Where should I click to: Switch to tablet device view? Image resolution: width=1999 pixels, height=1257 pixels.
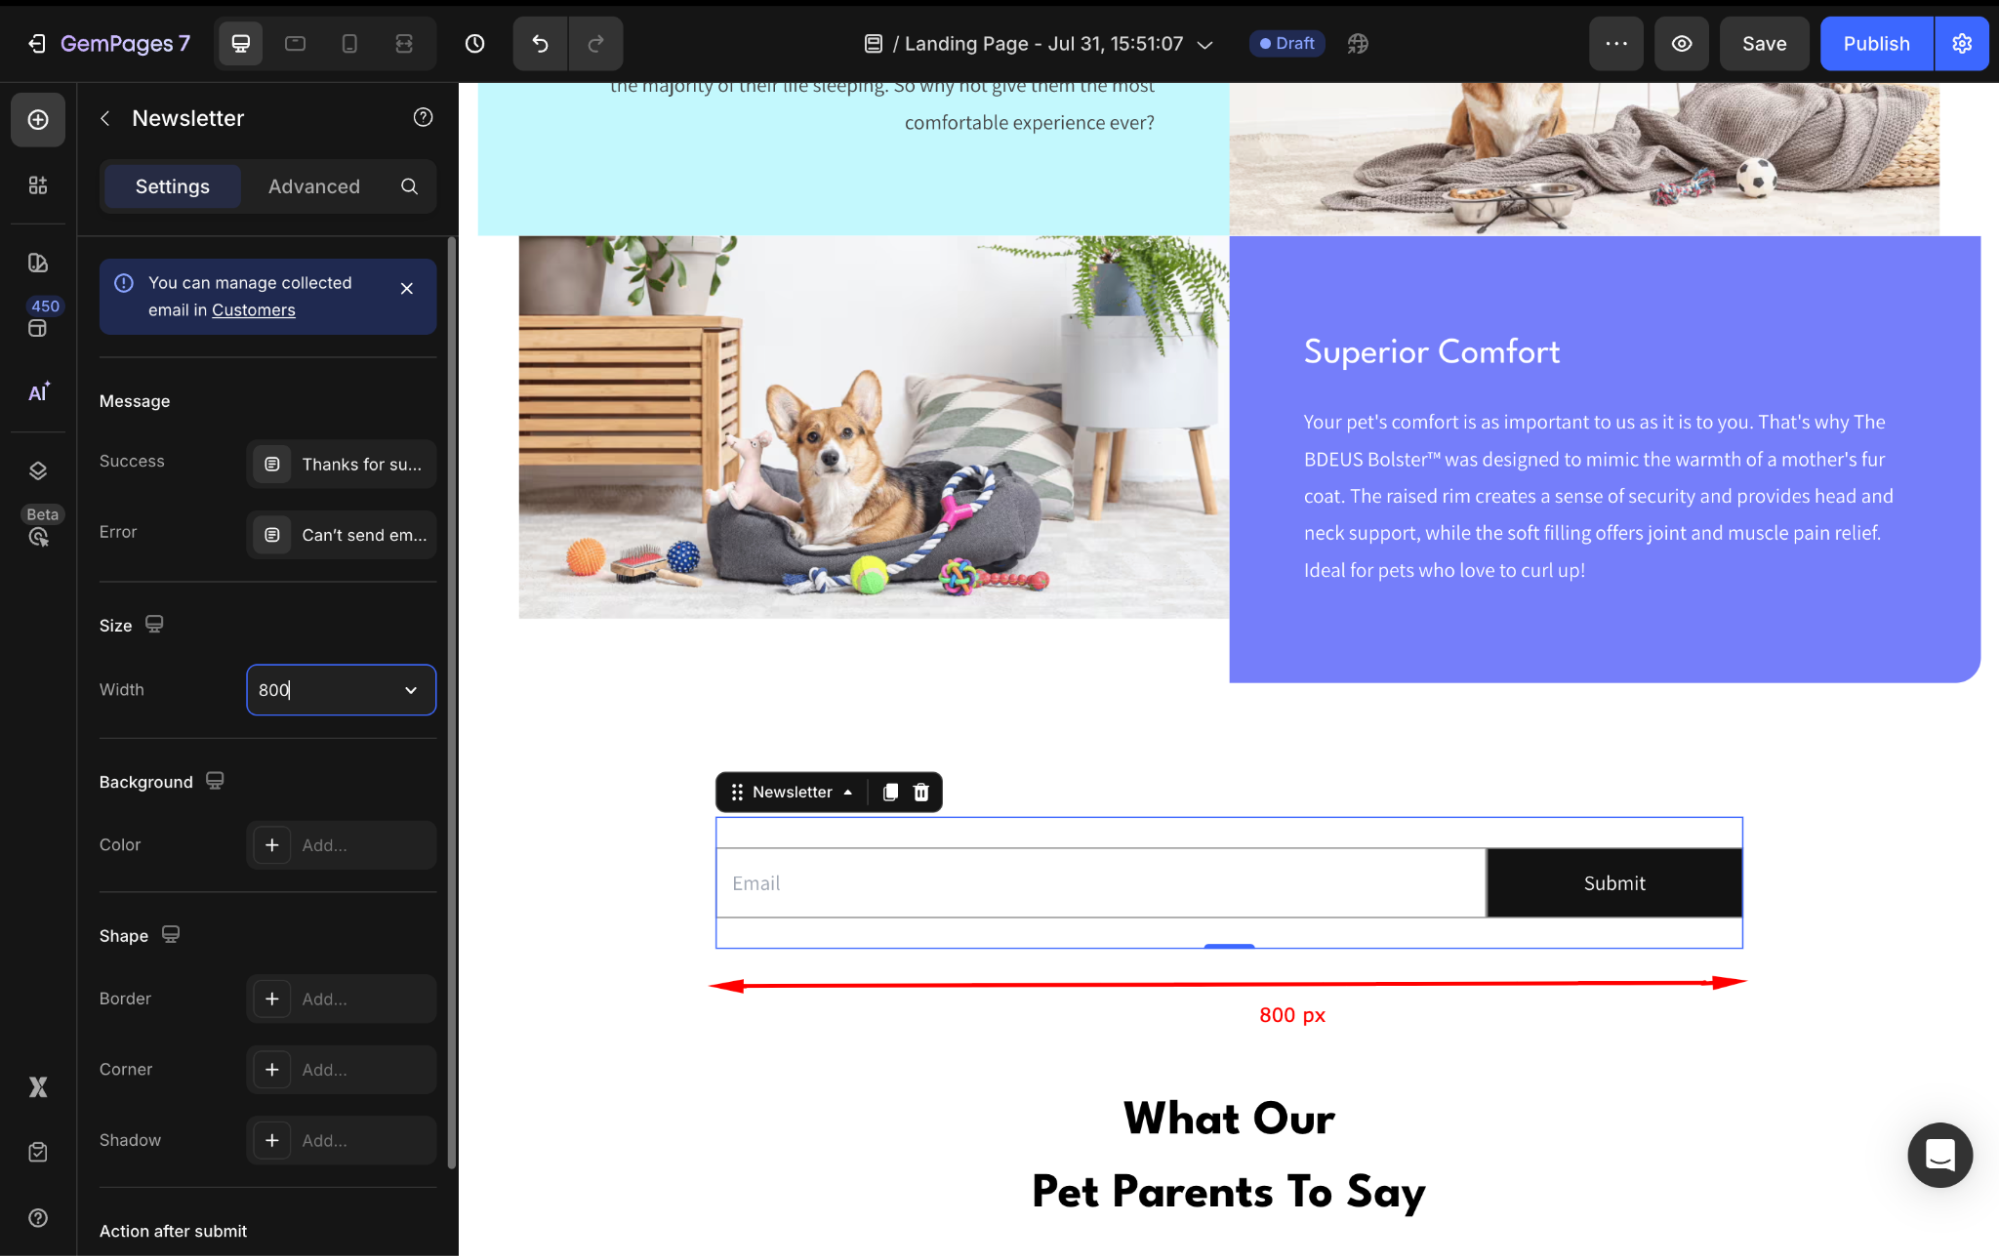(x=295, y=44)
